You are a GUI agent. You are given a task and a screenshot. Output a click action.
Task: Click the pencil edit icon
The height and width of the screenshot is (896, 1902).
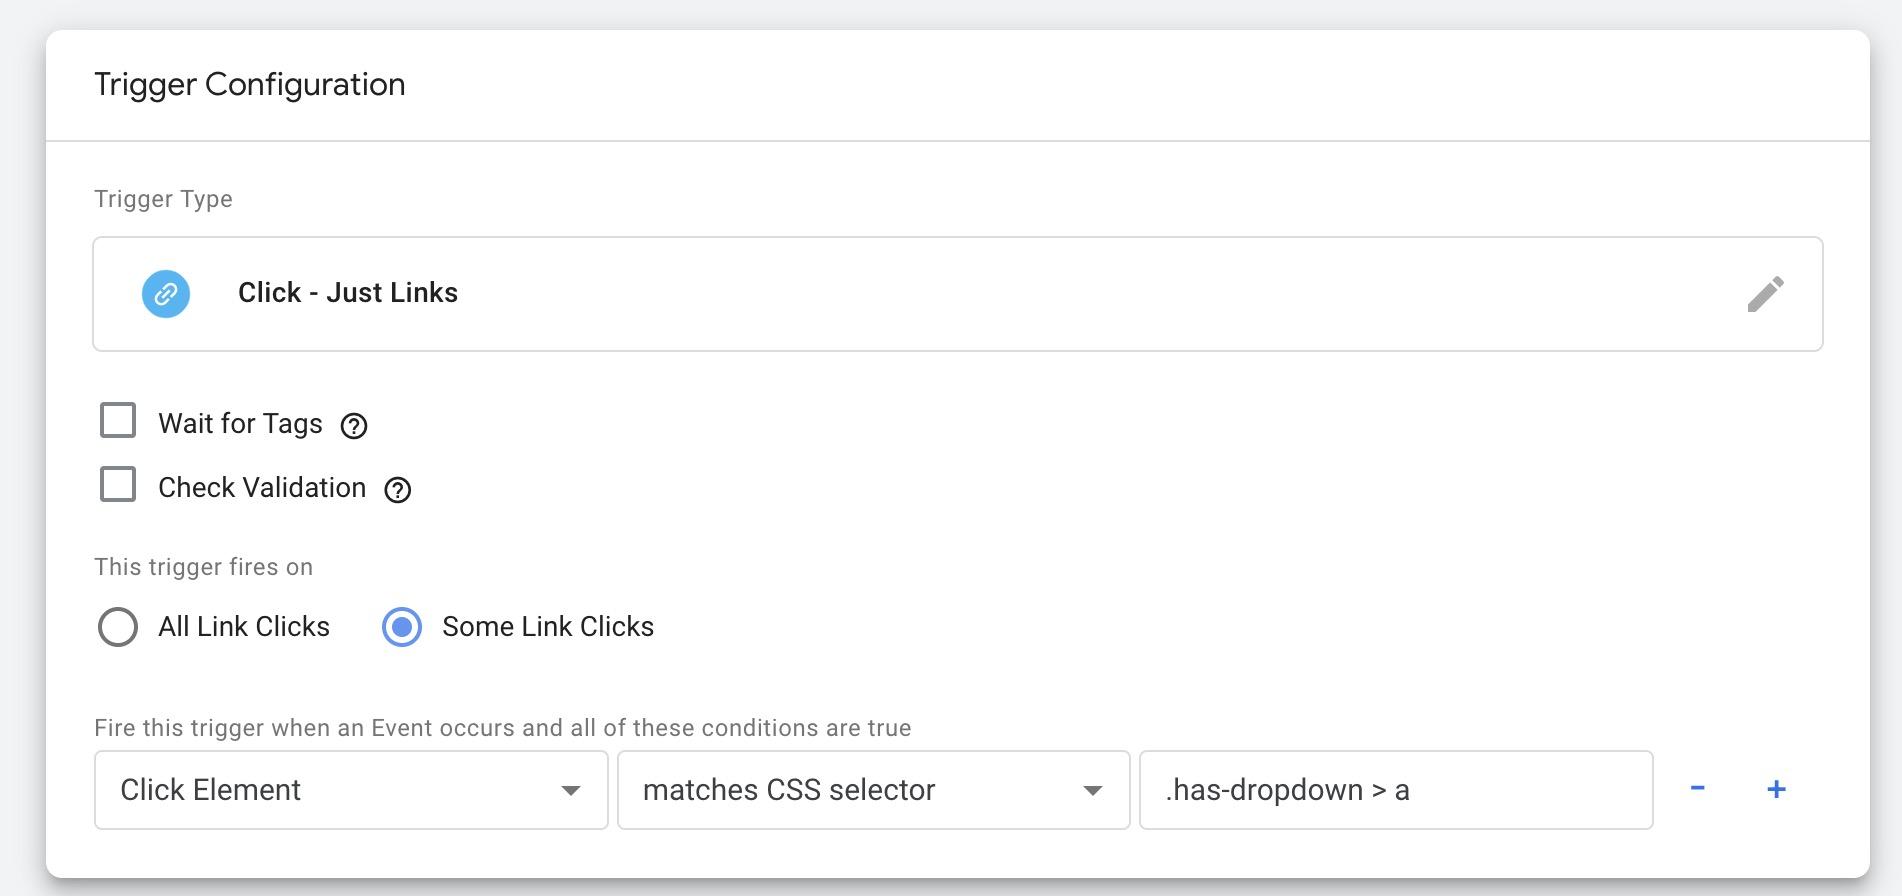[x=1765, y=294]
